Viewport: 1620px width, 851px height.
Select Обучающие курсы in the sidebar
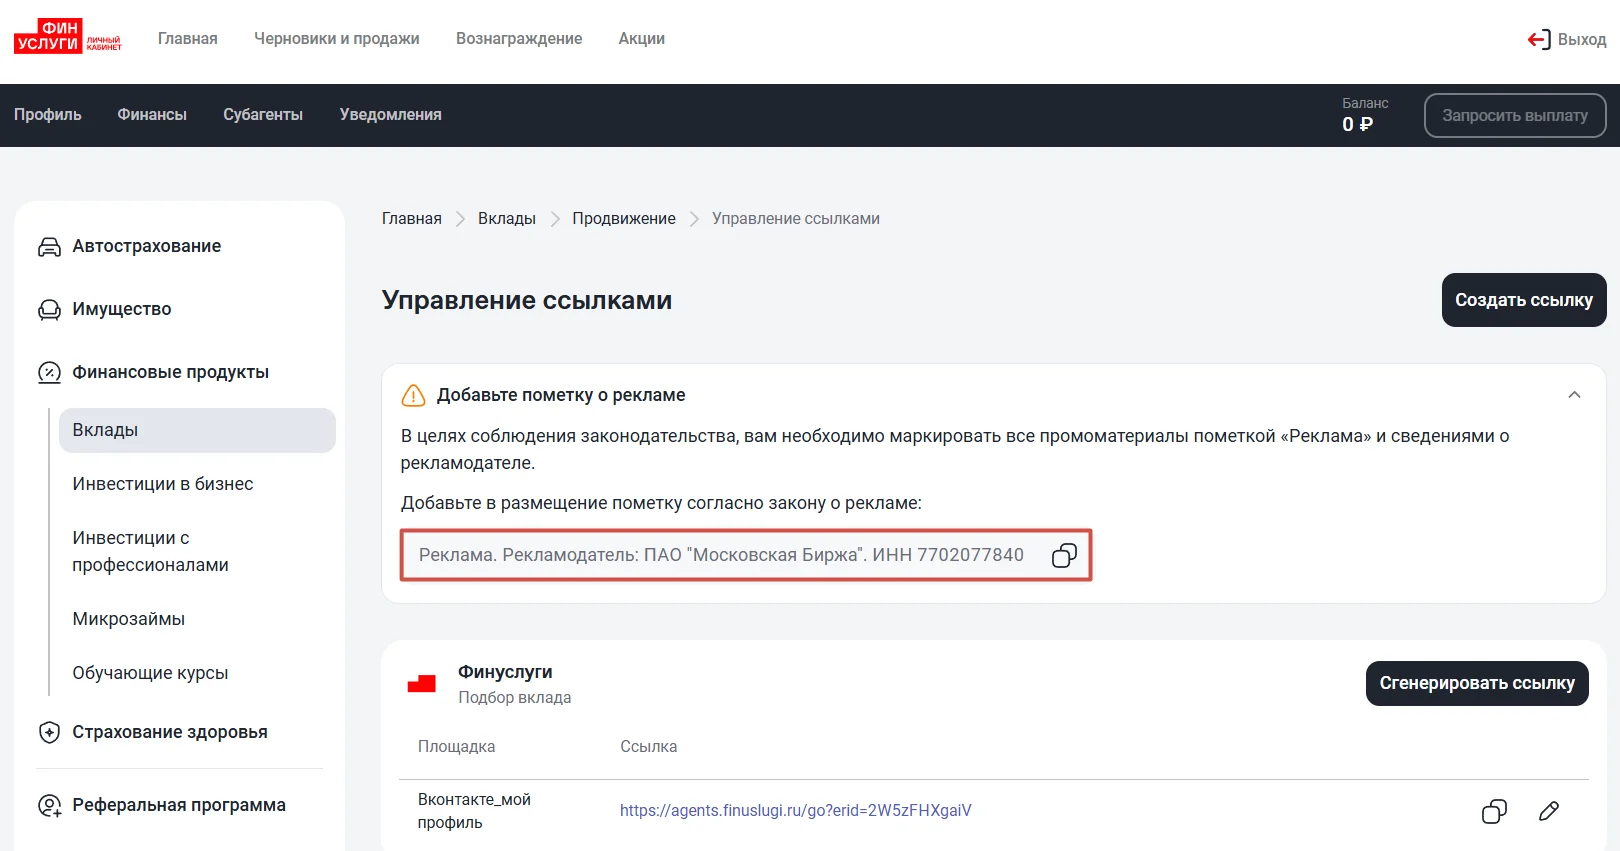[150, 673]
